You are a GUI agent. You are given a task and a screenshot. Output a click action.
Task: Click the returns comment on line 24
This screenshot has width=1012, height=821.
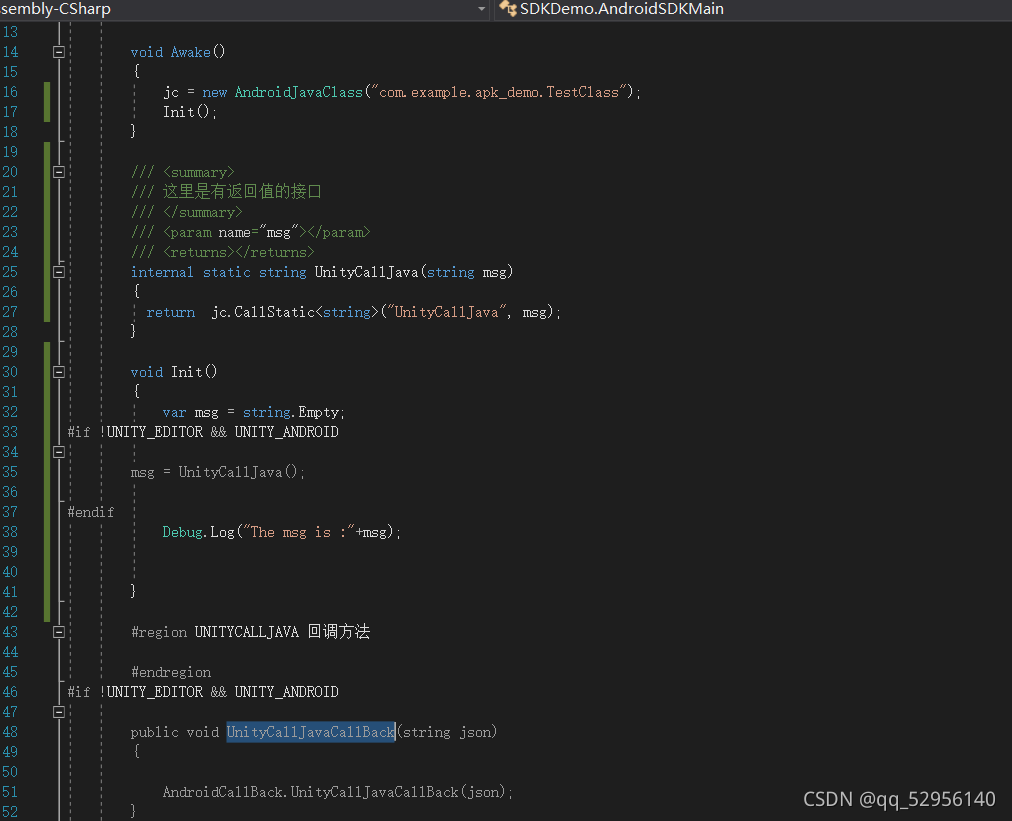(223, 252)
